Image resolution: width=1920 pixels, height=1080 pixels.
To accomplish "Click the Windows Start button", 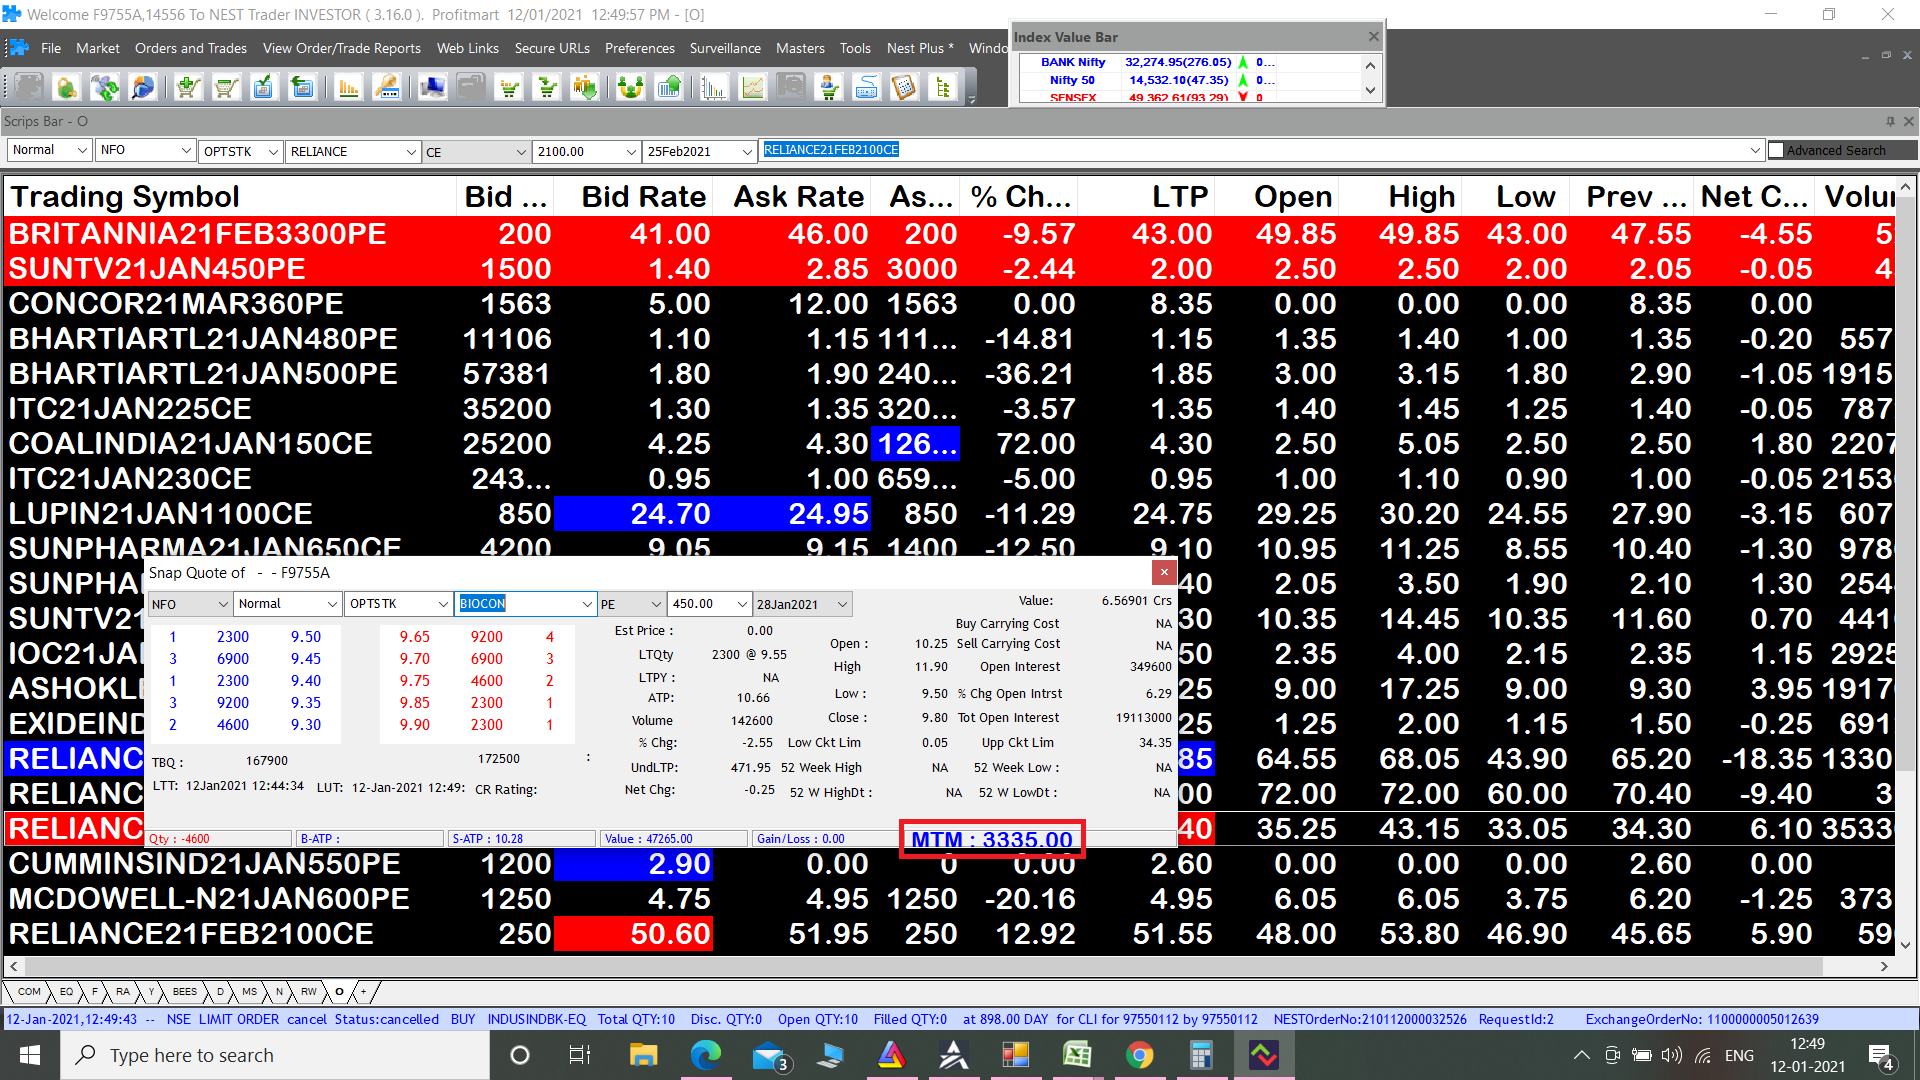I will [x=30, y=1055].
